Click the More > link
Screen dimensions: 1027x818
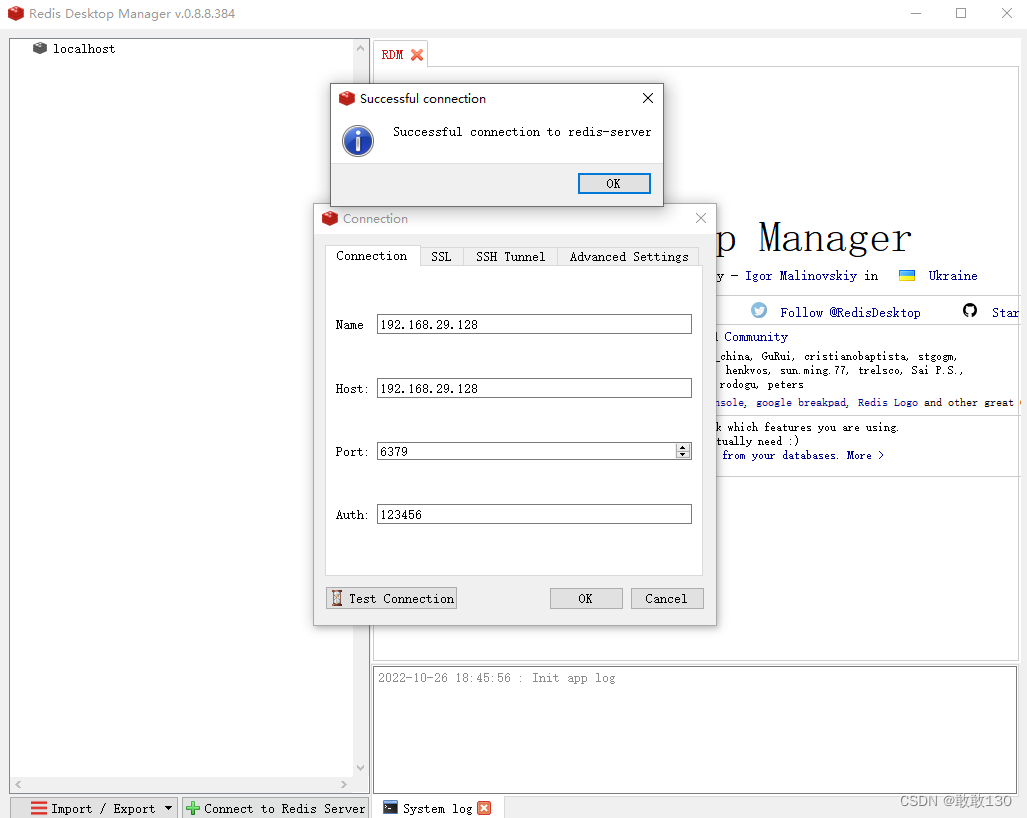click(865, 455)
